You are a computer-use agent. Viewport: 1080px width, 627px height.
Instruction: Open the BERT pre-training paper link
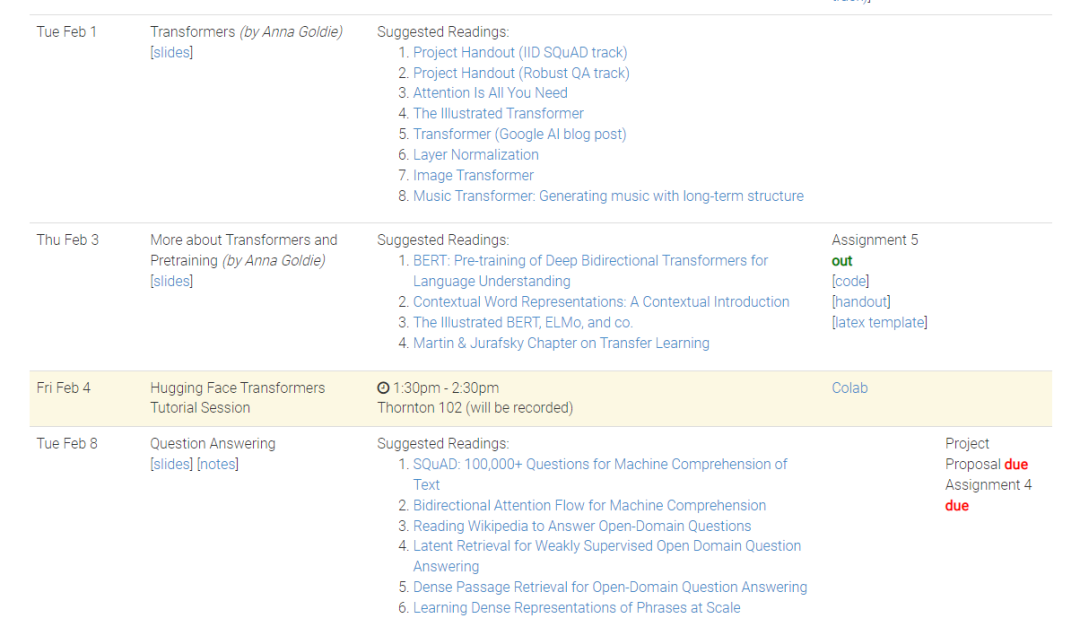pyautogui.click(x=590, y=261)
